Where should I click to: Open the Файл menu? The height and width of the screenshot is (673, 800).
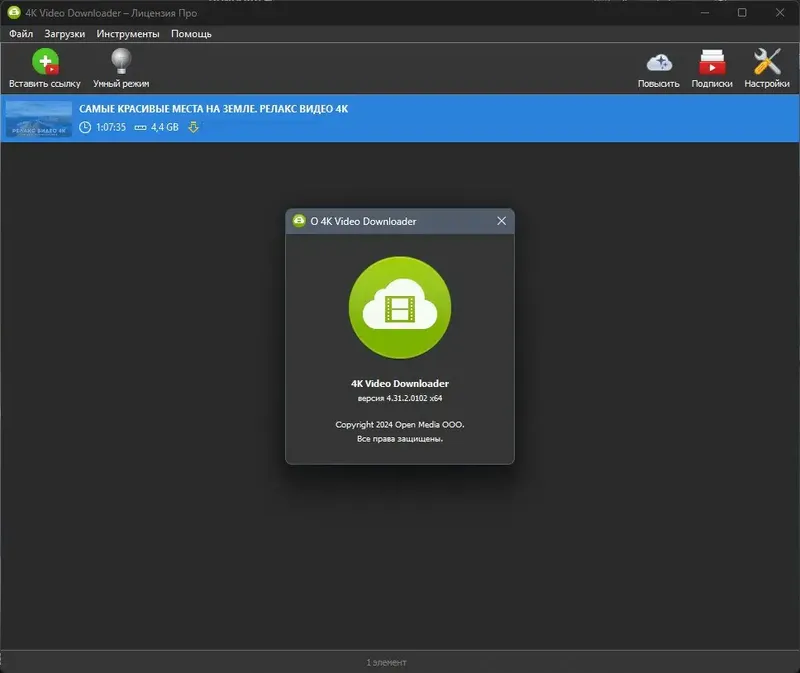pyautogui.click(x=21, y=34)
